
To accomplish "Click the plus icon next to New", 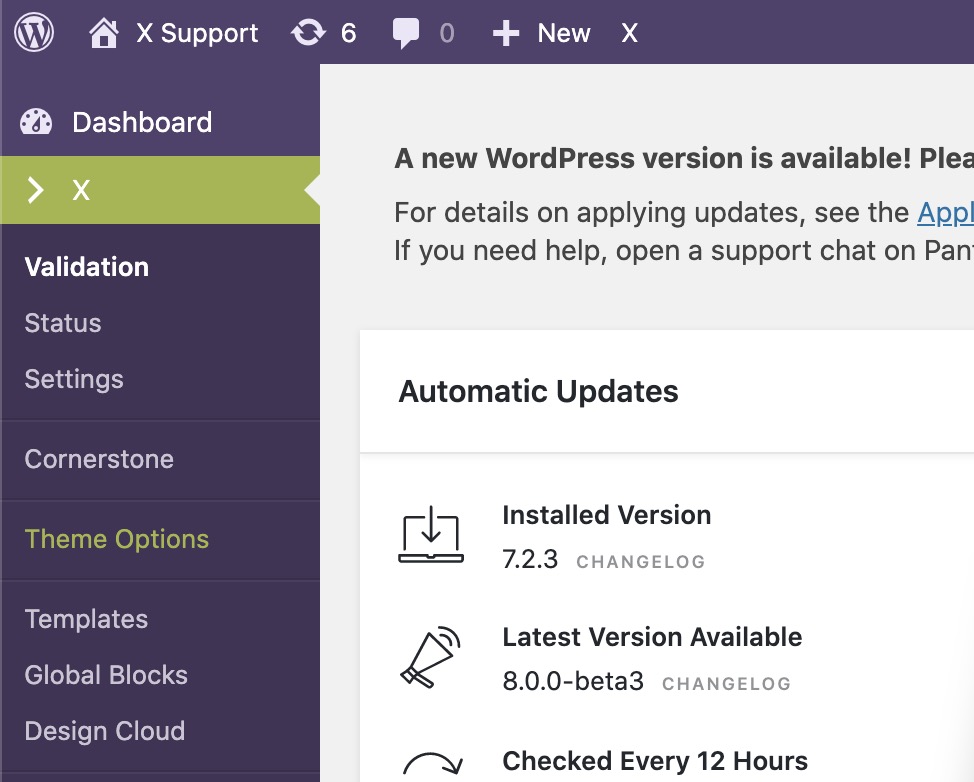I will (x=506, y=33).
